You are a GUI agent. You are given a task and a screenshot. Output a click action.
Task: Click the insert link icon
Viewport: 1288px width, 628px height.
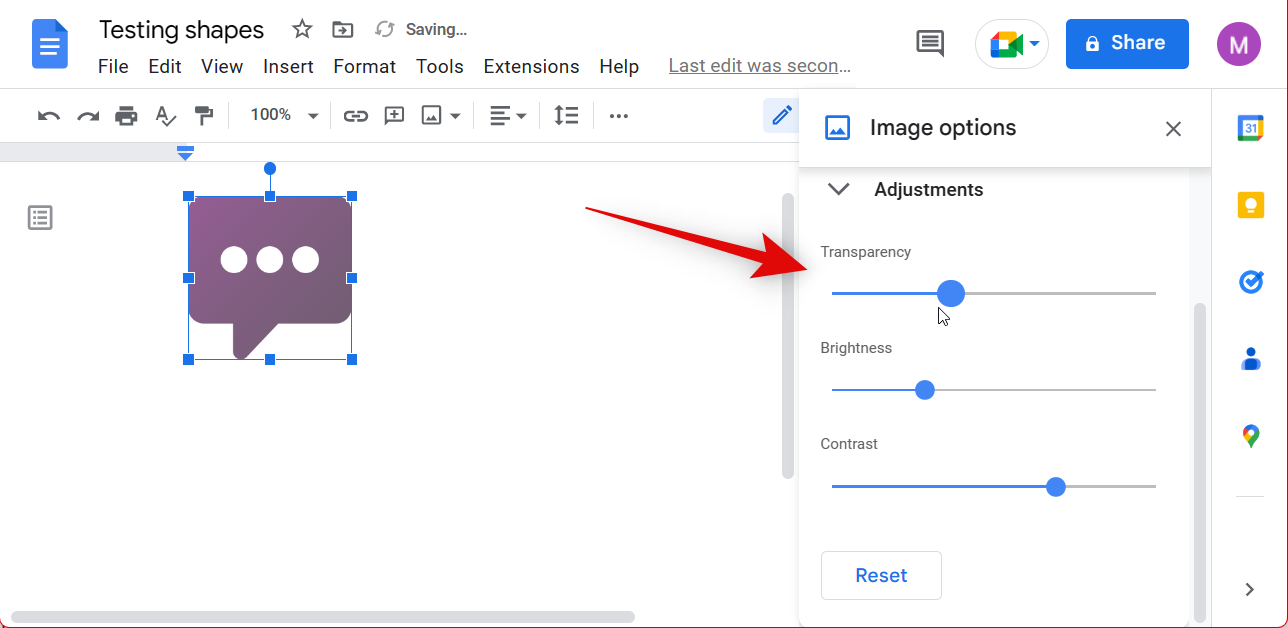(356, 116)
